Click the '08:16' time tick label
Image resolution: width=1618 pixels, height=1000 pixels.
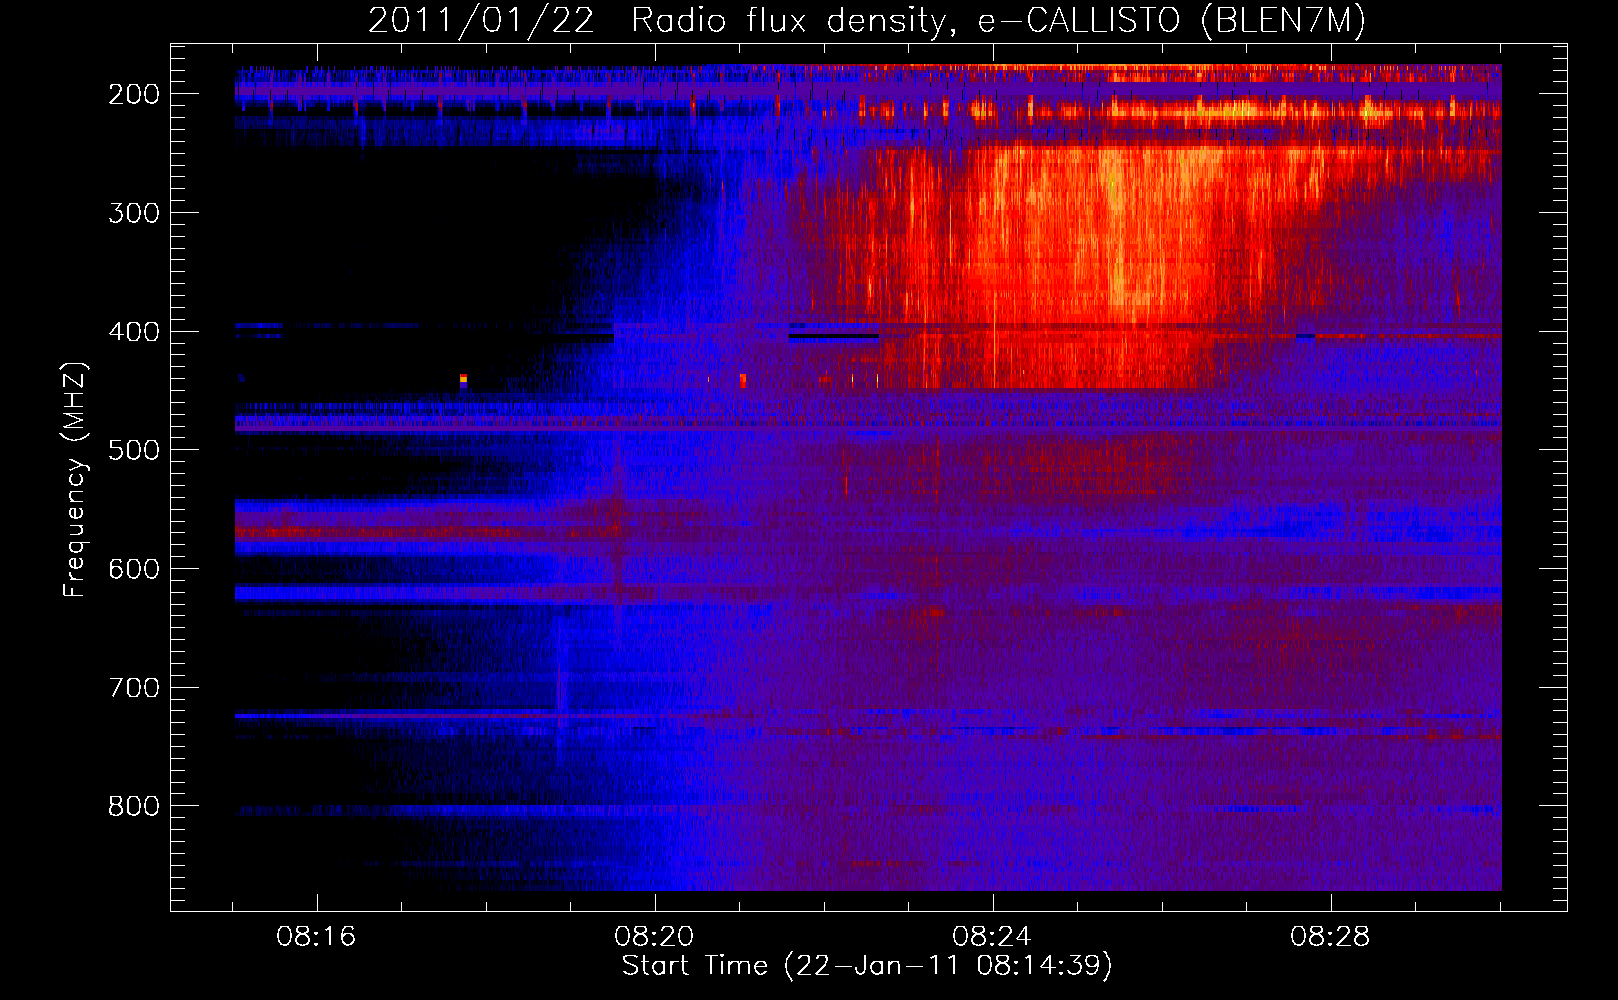tap(317, 937)
